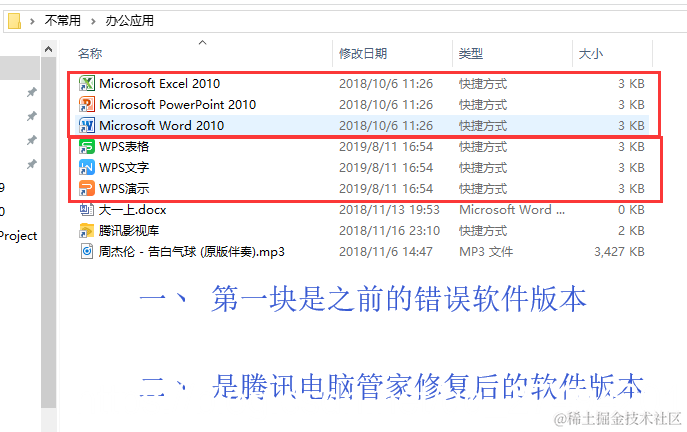The width and height of the screenshot is (687, 432).
Task: Select the Microsoft Excel 2010 shortcut icon
Action: 87,83
